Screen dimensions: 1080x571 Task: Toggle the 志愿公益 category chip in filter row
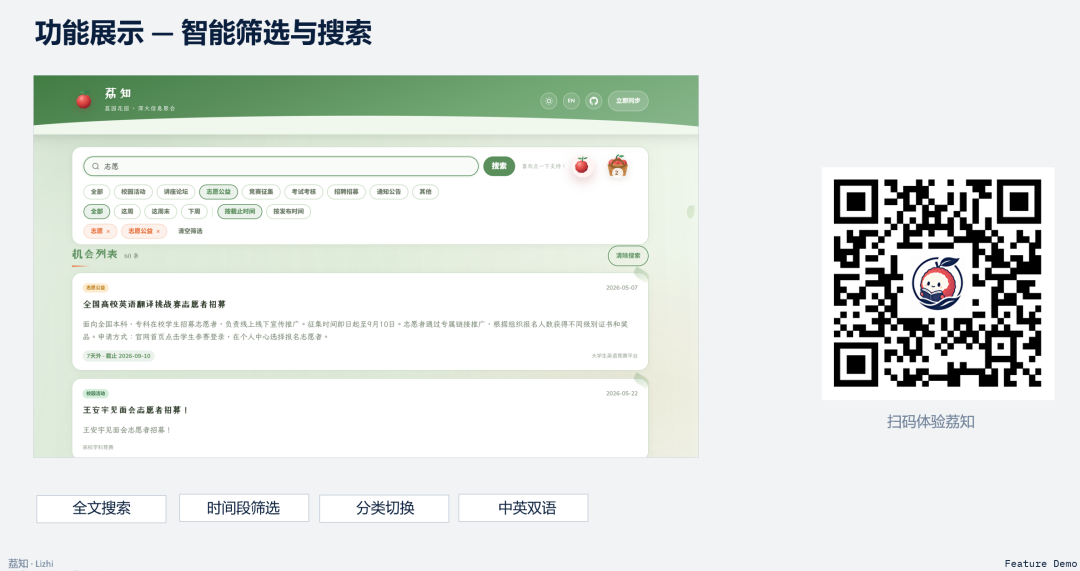coord(219,191)
